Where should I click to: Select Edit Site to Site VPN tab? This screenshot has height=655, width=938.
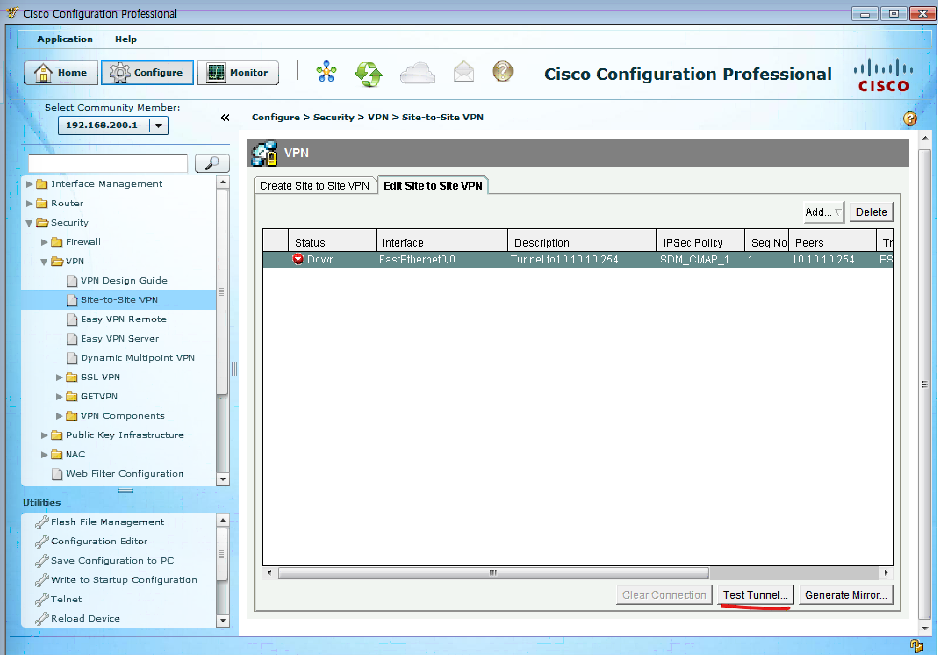pyautogui.click(x=433, y=186)
